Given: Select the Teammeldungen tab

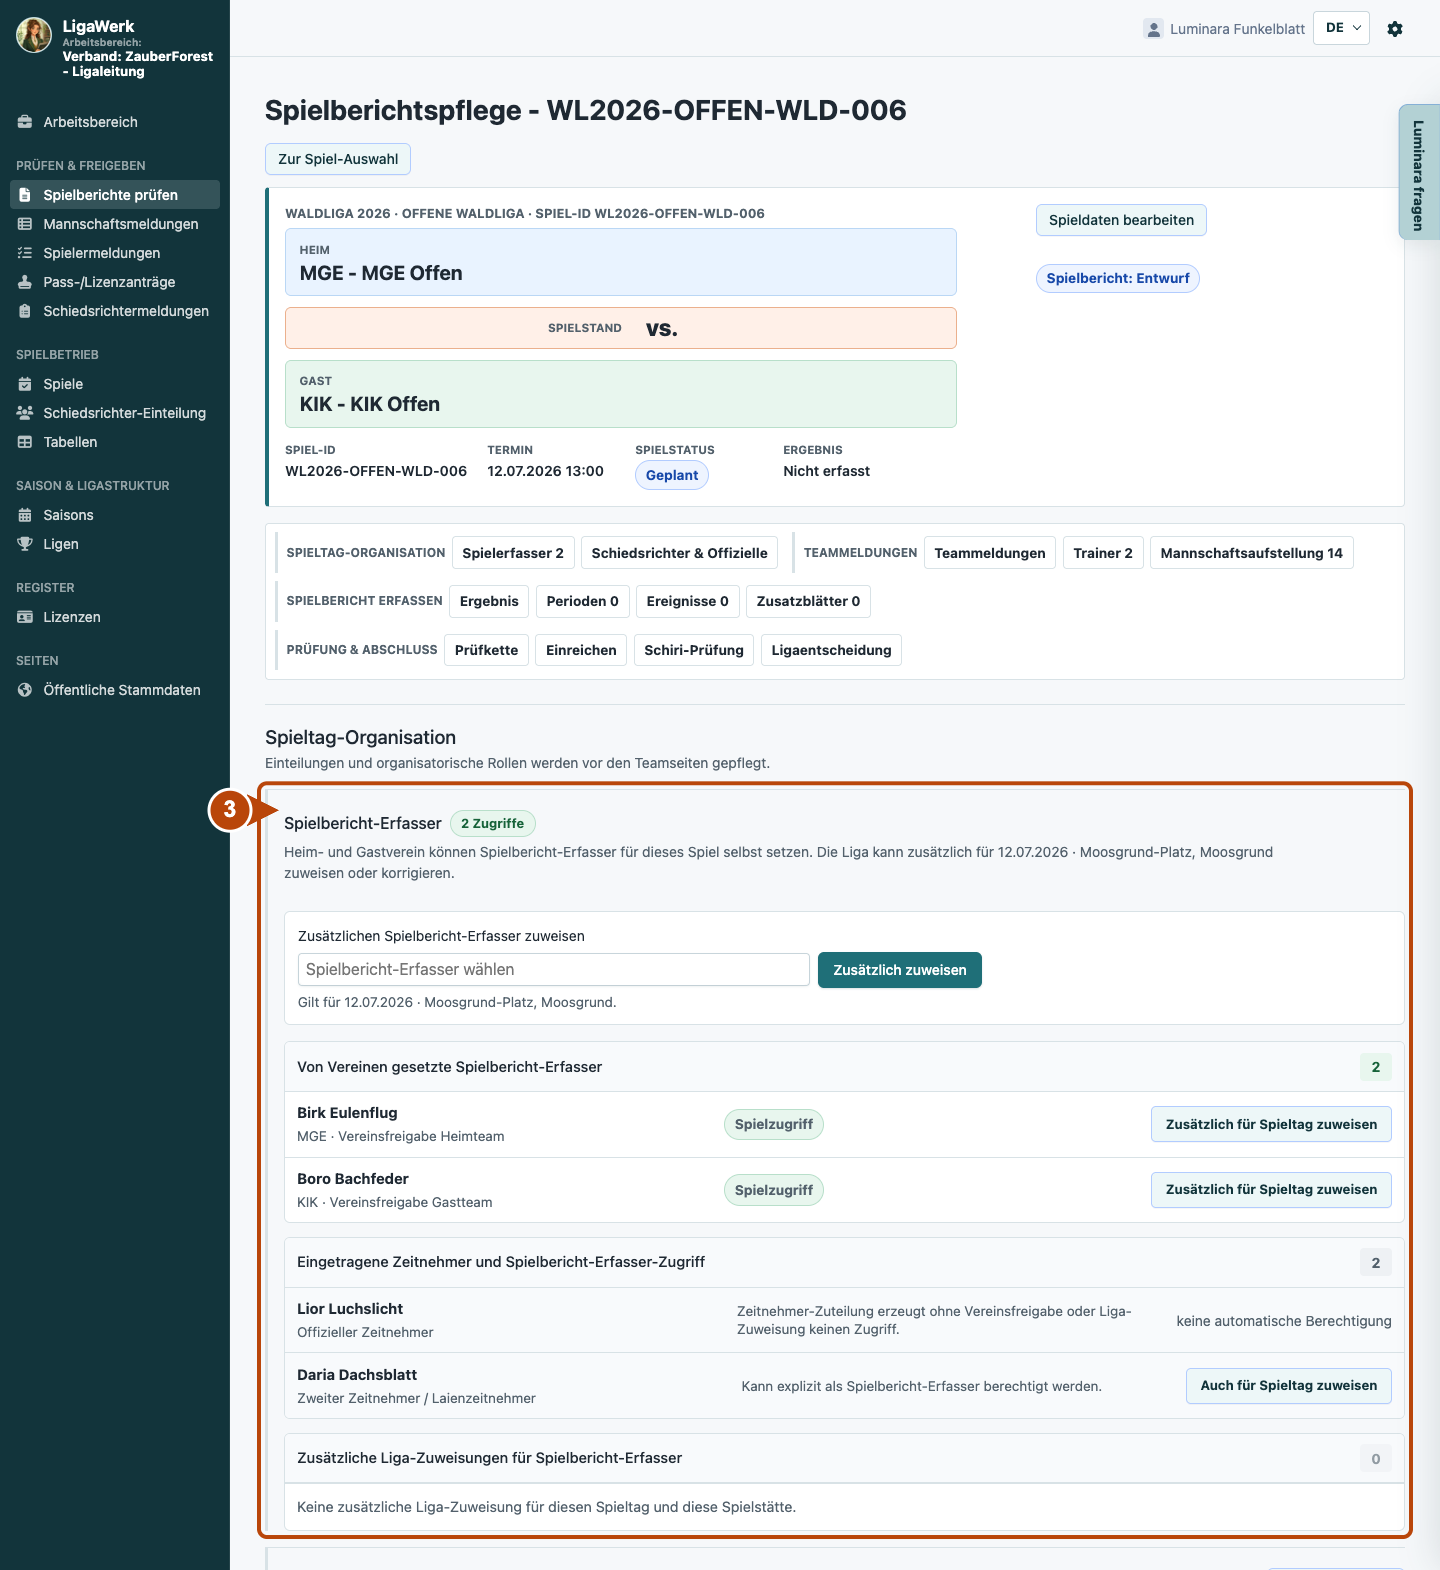Looking at the screenshot, I should [990, 553].
